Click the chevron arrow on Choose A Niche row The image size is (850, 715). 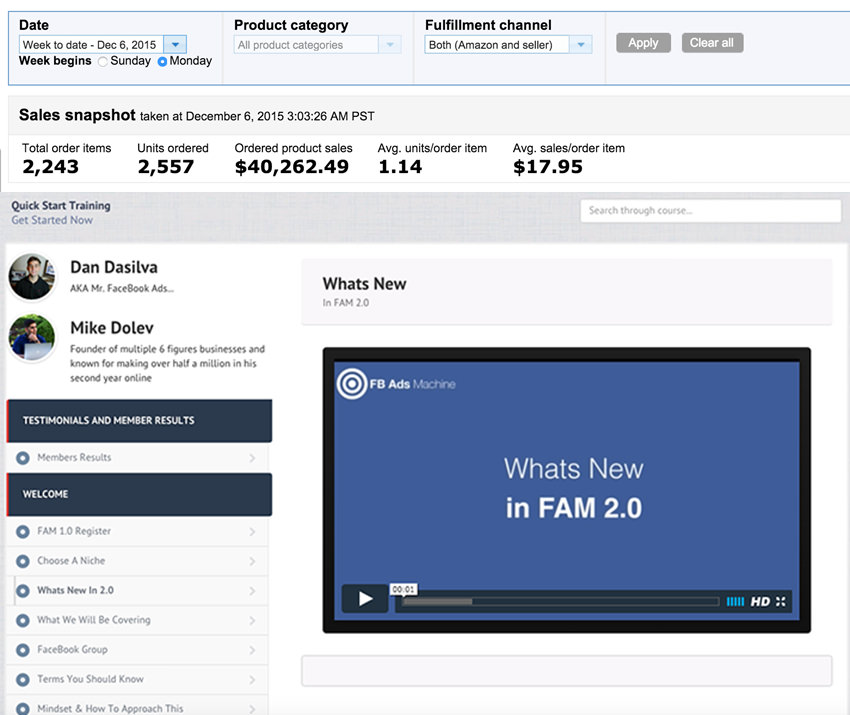click(252, 562)
